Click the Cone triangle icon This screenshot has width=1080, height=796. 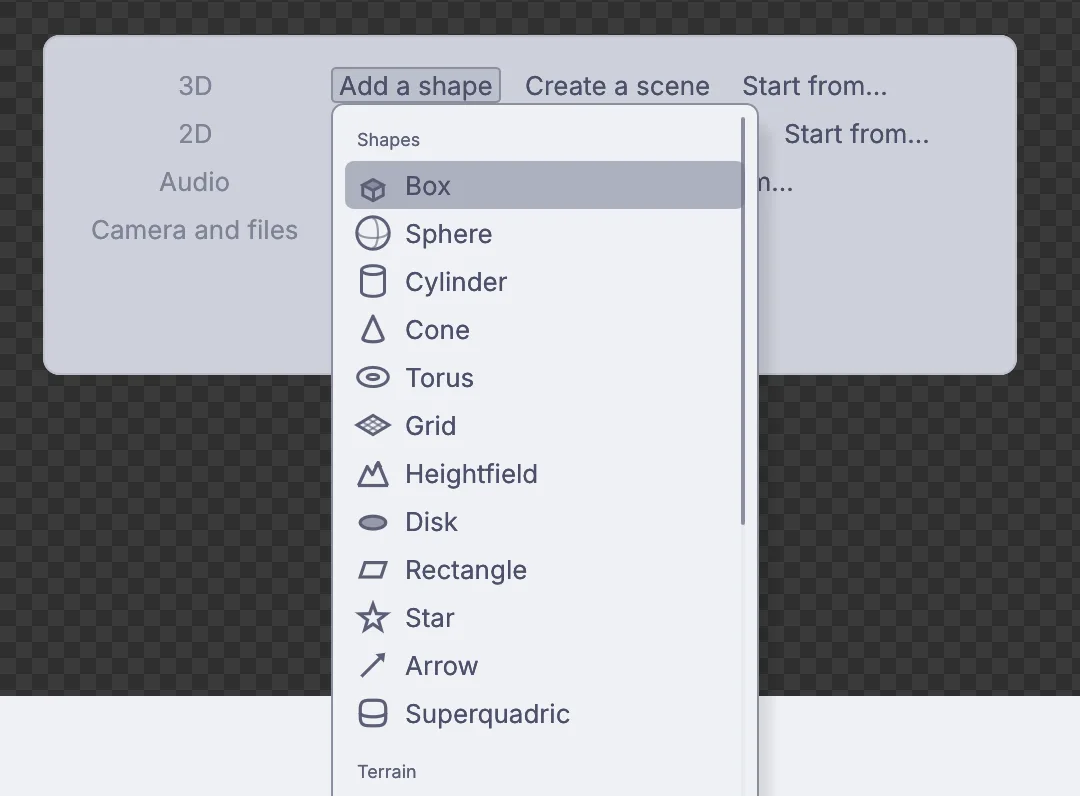tap(373, 329)
